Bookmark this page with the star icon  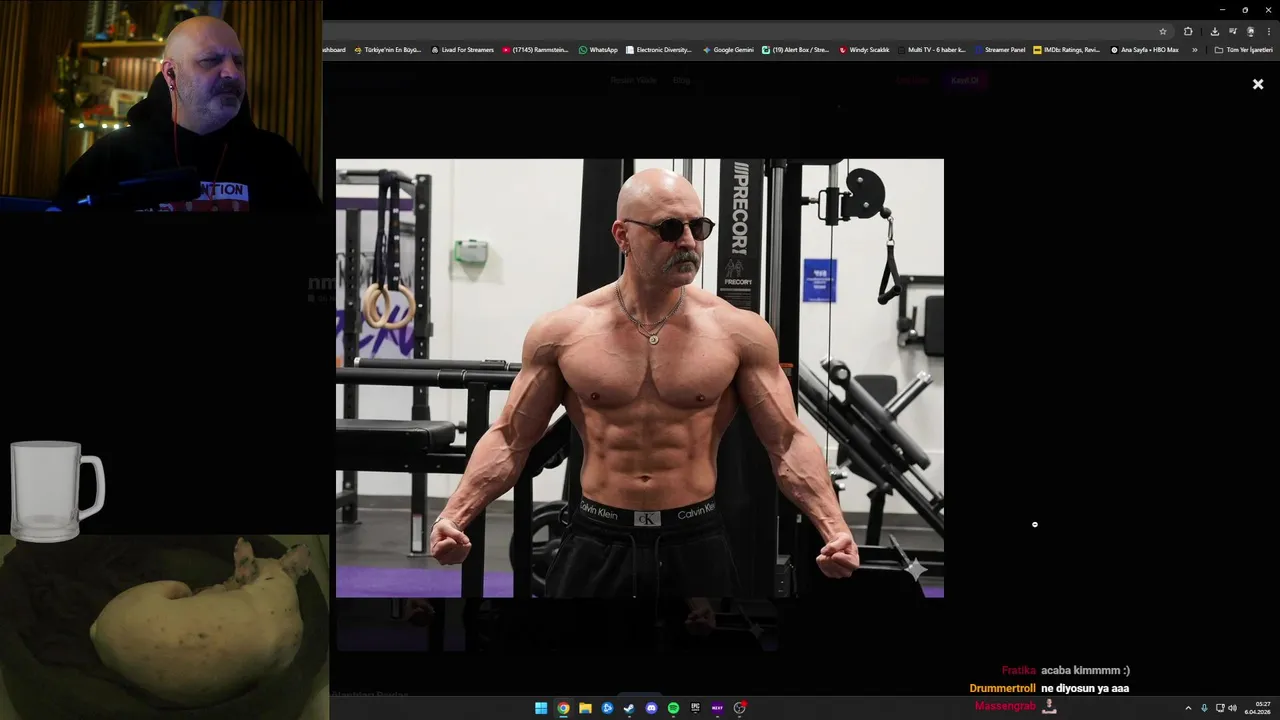pyautogui.click(x=1163, y=31)
